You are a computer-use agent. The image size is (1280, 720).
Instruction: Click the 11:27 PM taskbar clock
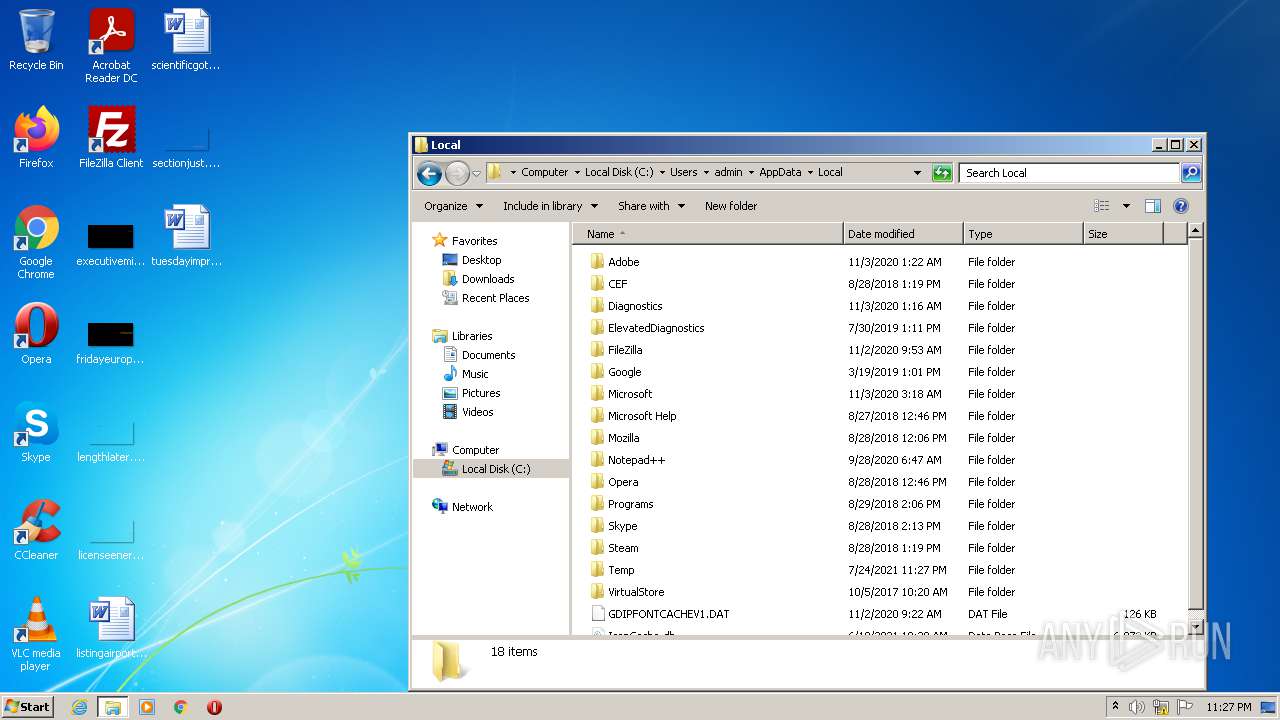click(x=1229, y=707)
